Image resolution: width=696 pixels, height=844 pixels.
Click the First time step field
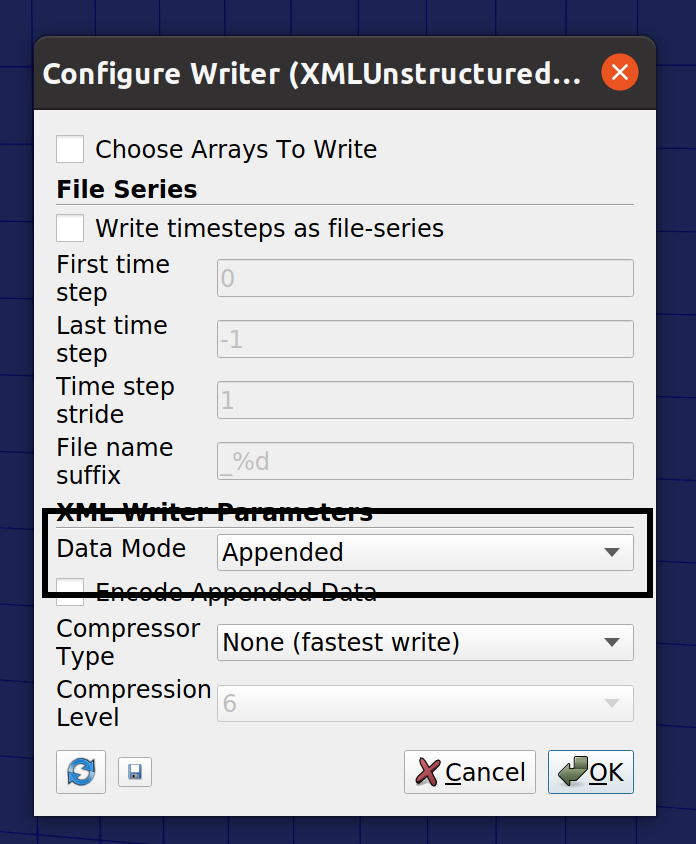tap(425, 278)
